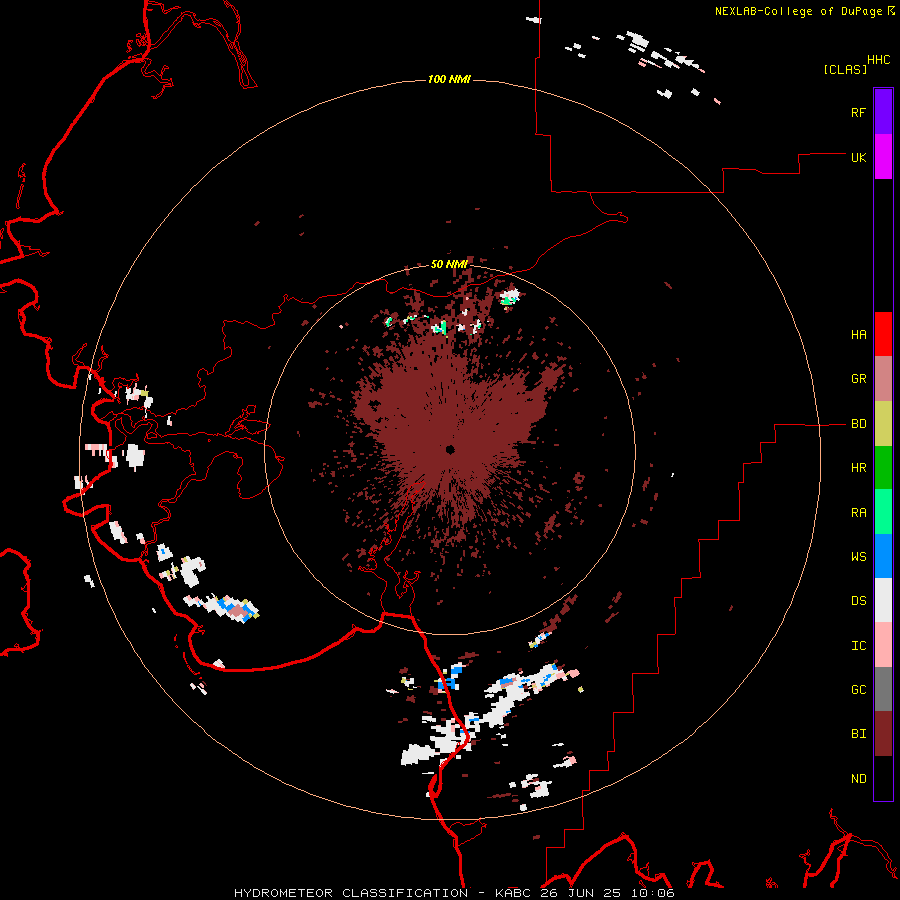Click the BD legend label
The width and height of the screenshot is (900, 900).
coord(858,424)
